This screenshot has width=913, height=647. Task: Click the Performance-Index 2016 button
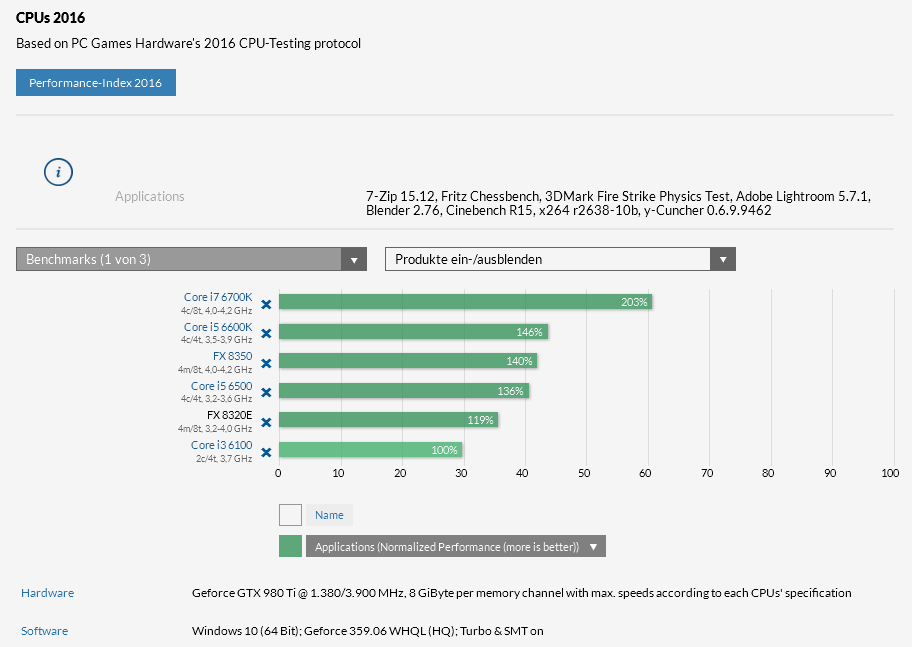[95, 83]
